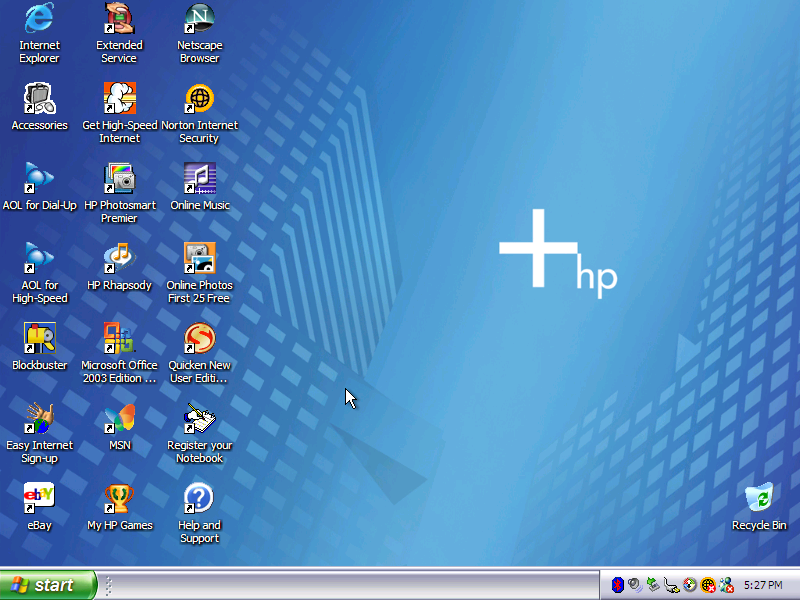Launch My HP Games
800x600 pixels.
(119, 497)
